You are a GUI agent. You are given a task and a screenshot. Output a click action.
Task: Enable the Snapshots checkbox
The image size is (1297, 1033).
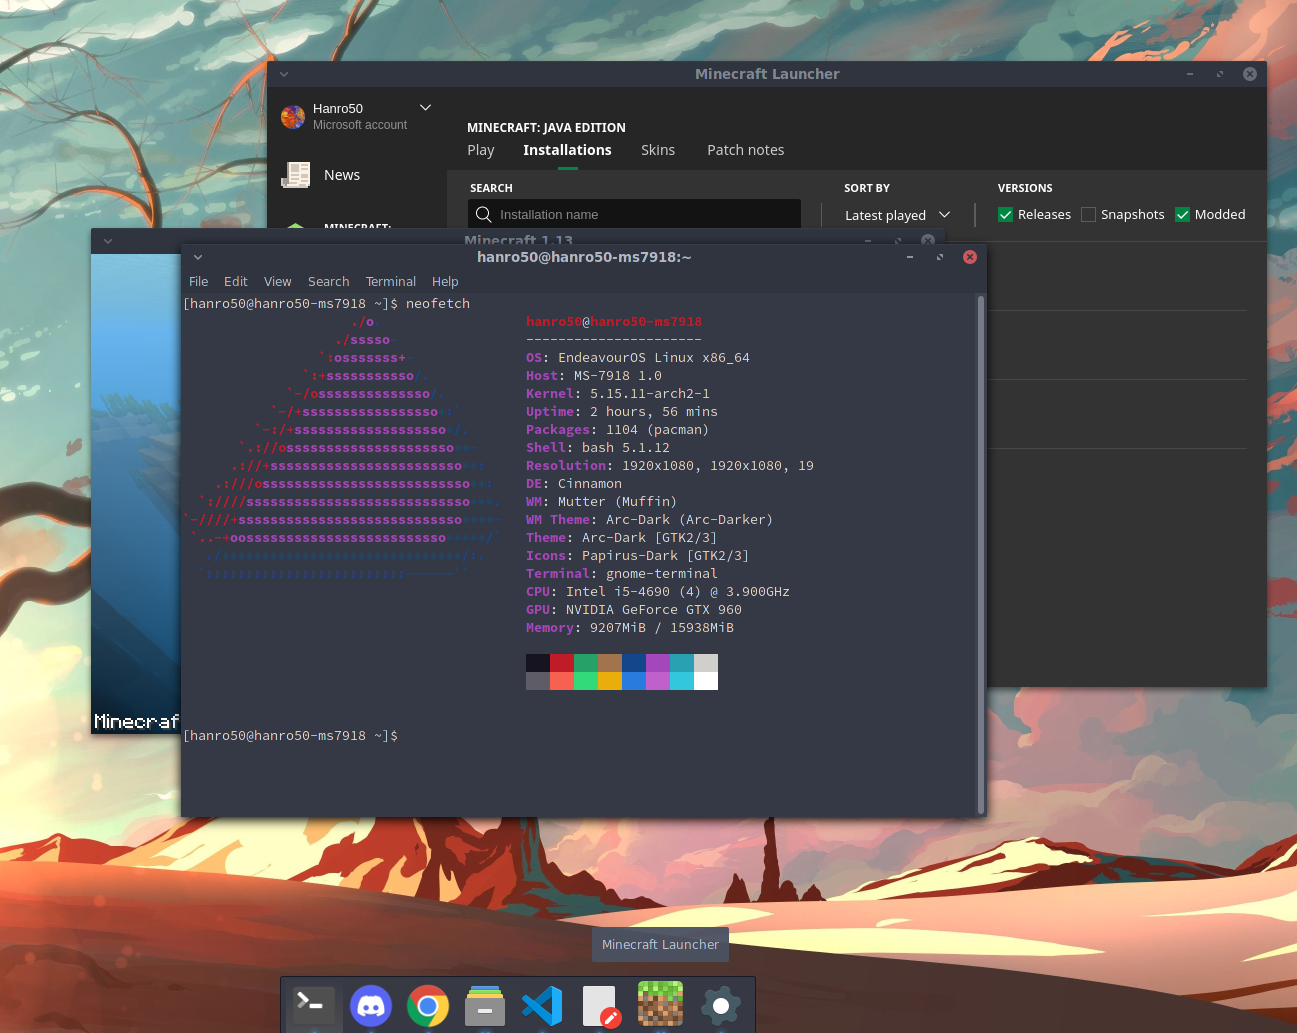(x=1089, y=215)
